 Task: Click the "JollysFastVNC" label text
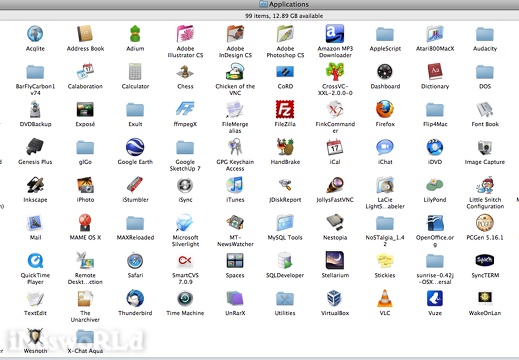coord(335,200)
